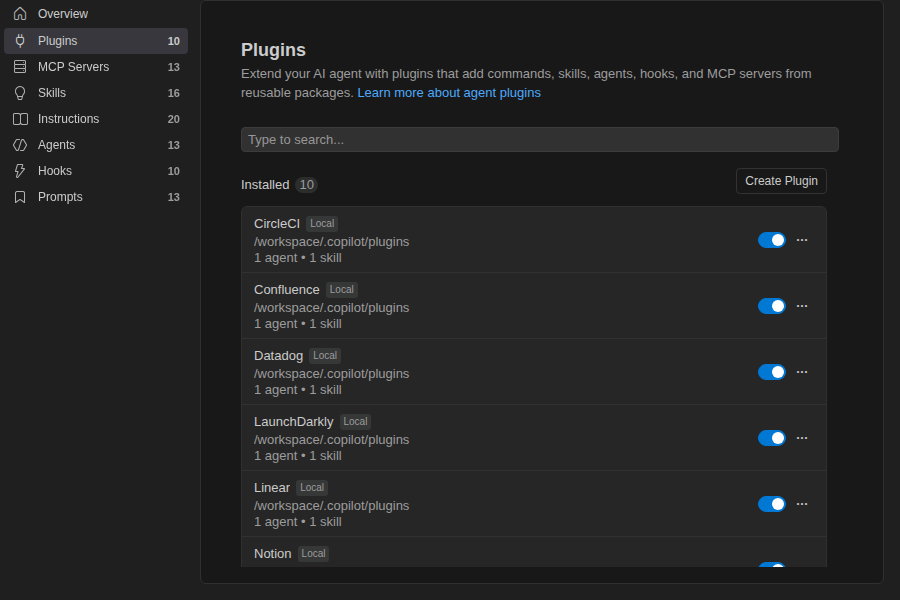The width and height of the screenshot is (900, 600).
Task: Disable the CircleCI plugin toggle
Action: pyautogui.click(x=771, y=240)
